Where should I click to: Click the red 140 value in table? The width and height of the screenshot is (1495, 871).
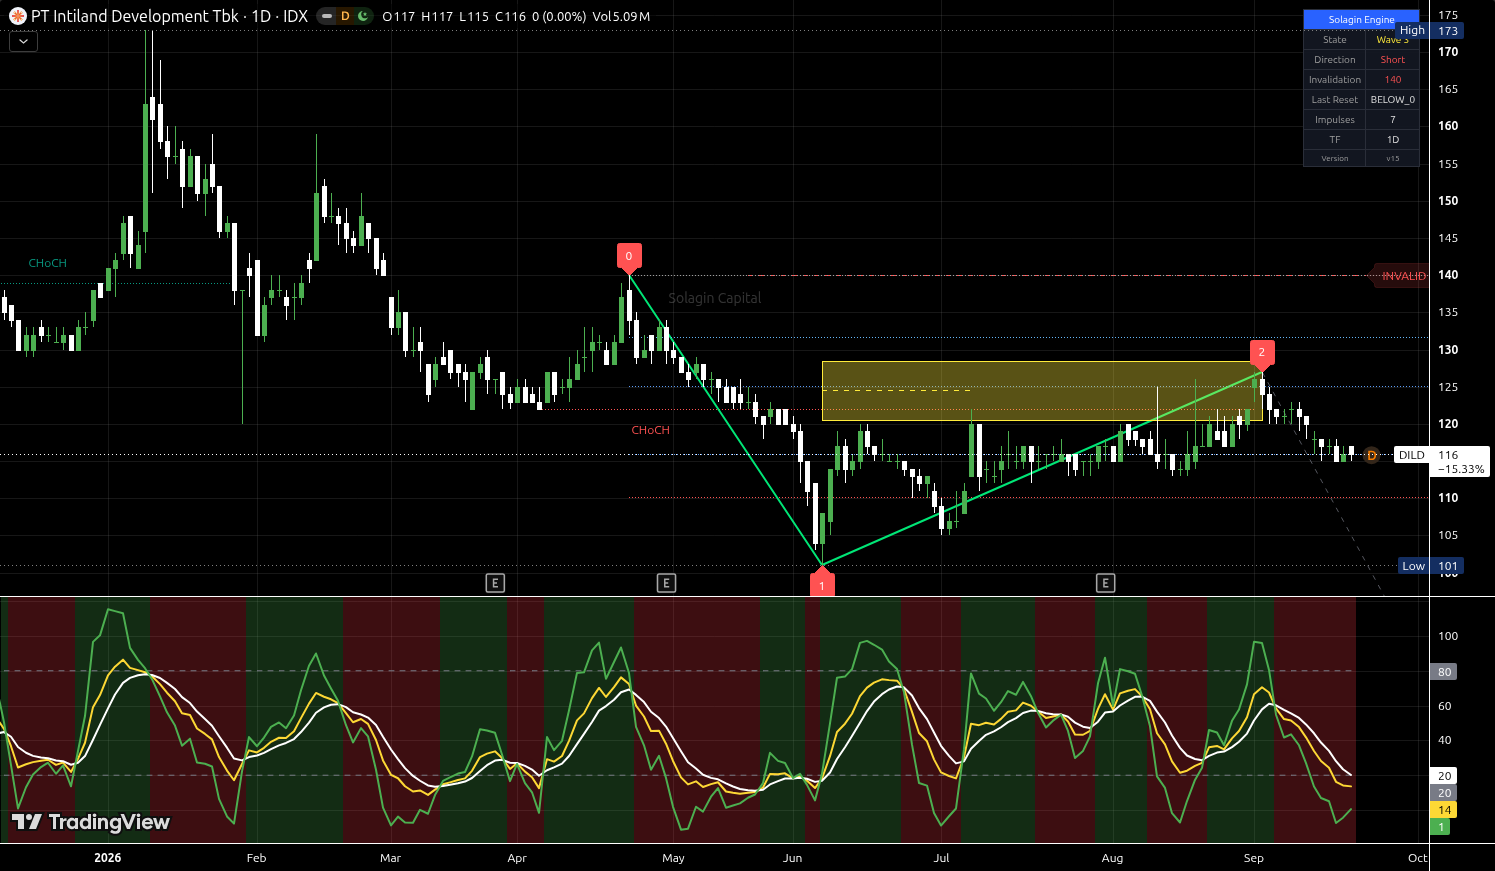tap(1393, 80)
